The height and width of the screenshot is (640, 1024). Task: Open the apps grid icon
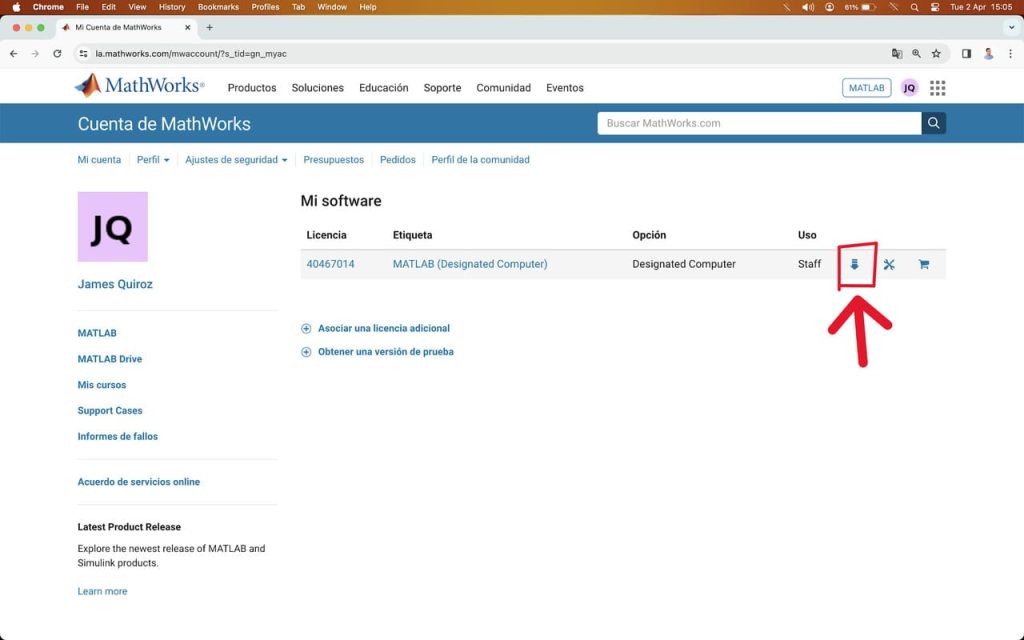[x=938, y=88]
